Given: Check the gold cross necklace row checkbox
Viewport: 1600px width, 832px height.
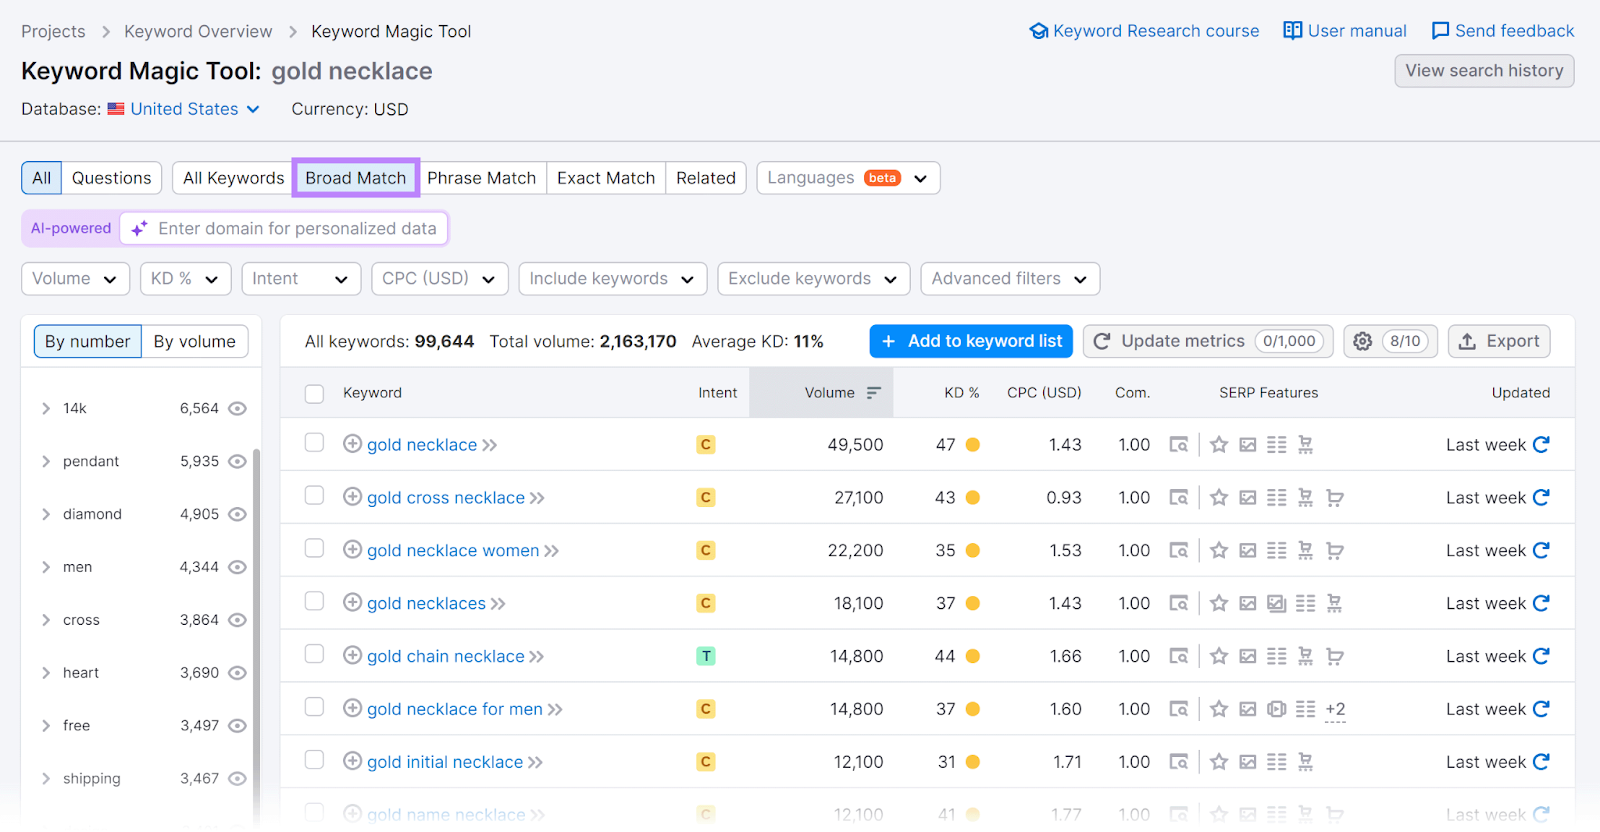Looking at the screenshot, I should (x=314, y=496).
